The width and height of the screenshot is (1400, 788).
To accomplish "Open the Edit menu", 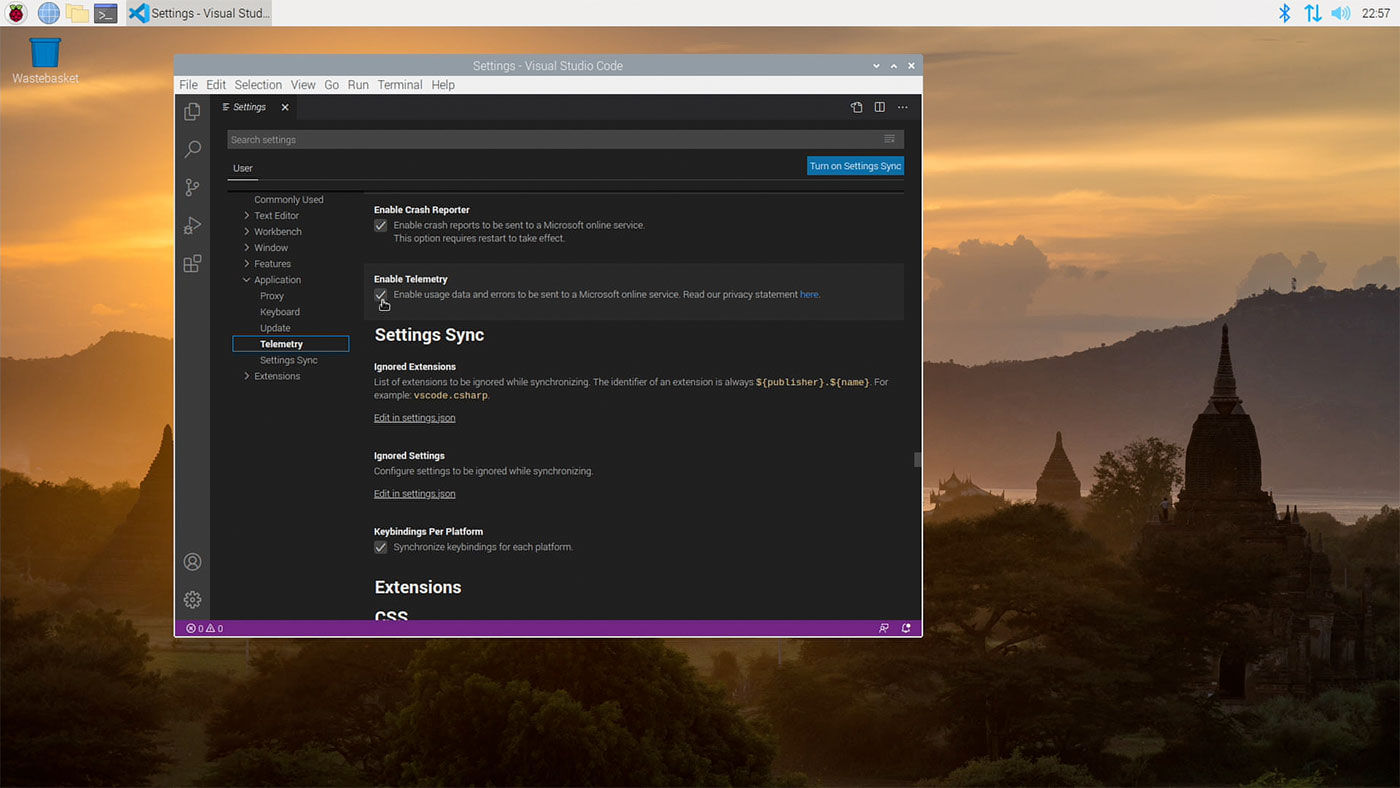I will [216, 85].
